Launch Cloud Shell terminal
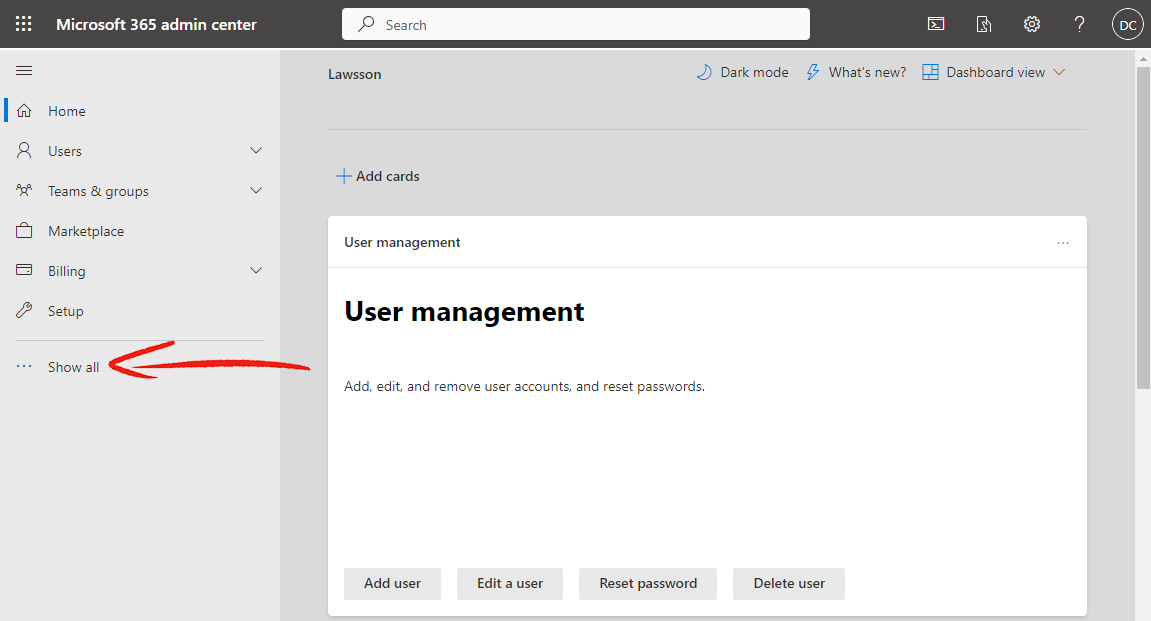This screenshot has width=1151, height=621. tap(936, 23)
